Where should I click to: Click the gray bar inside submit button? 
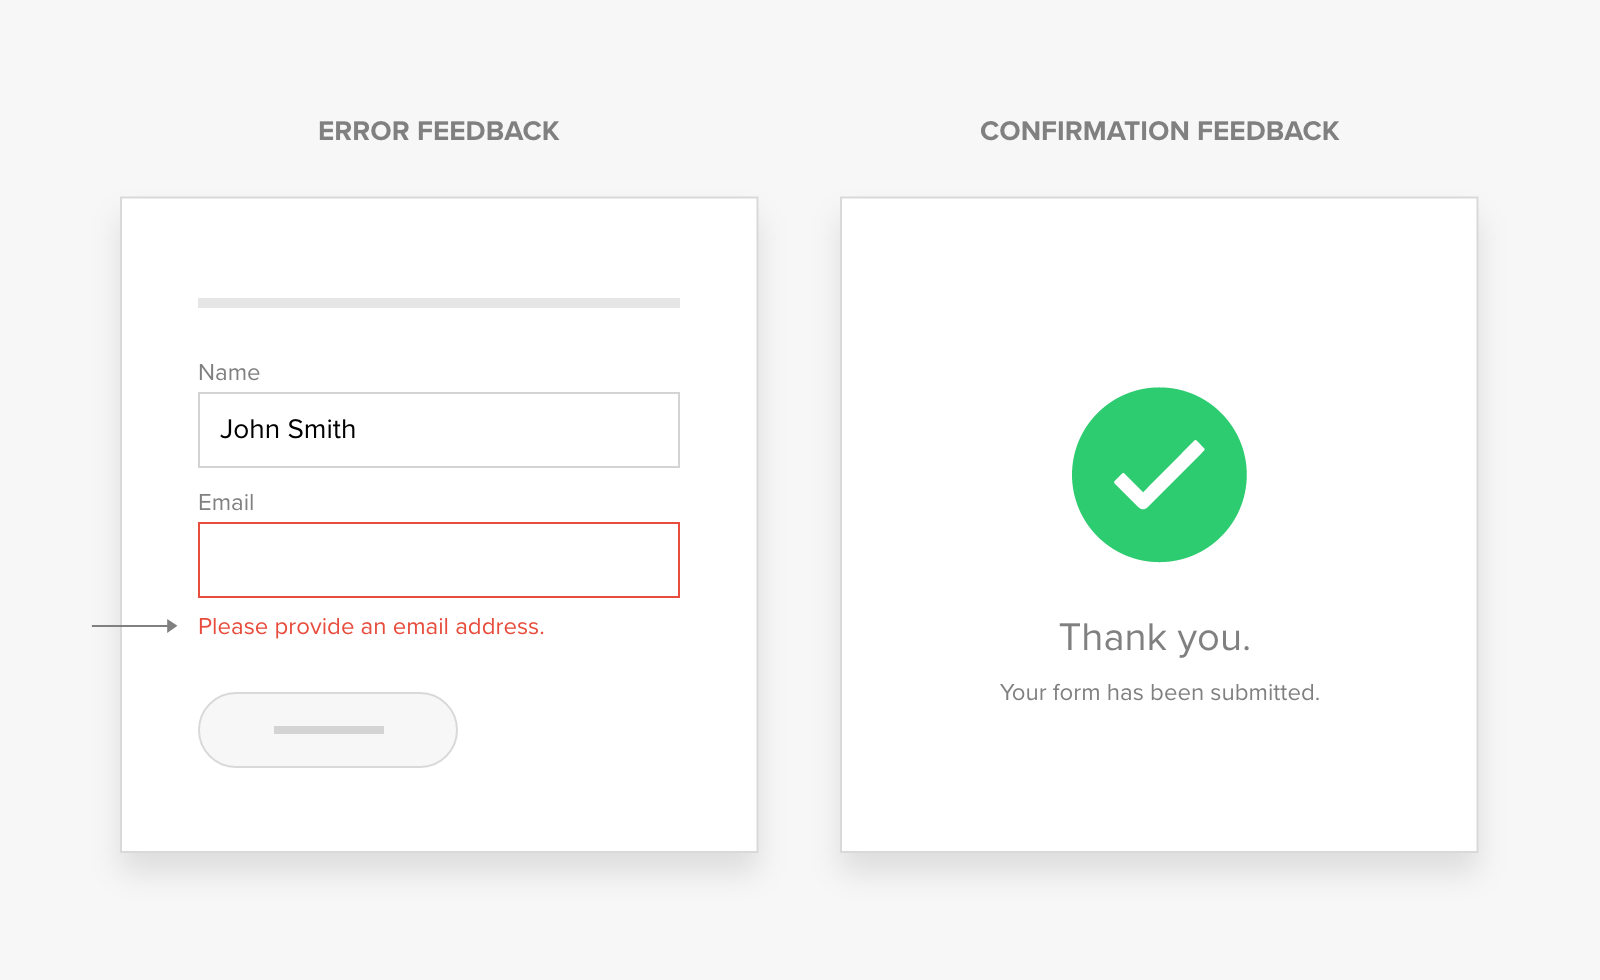pos(329,730)
